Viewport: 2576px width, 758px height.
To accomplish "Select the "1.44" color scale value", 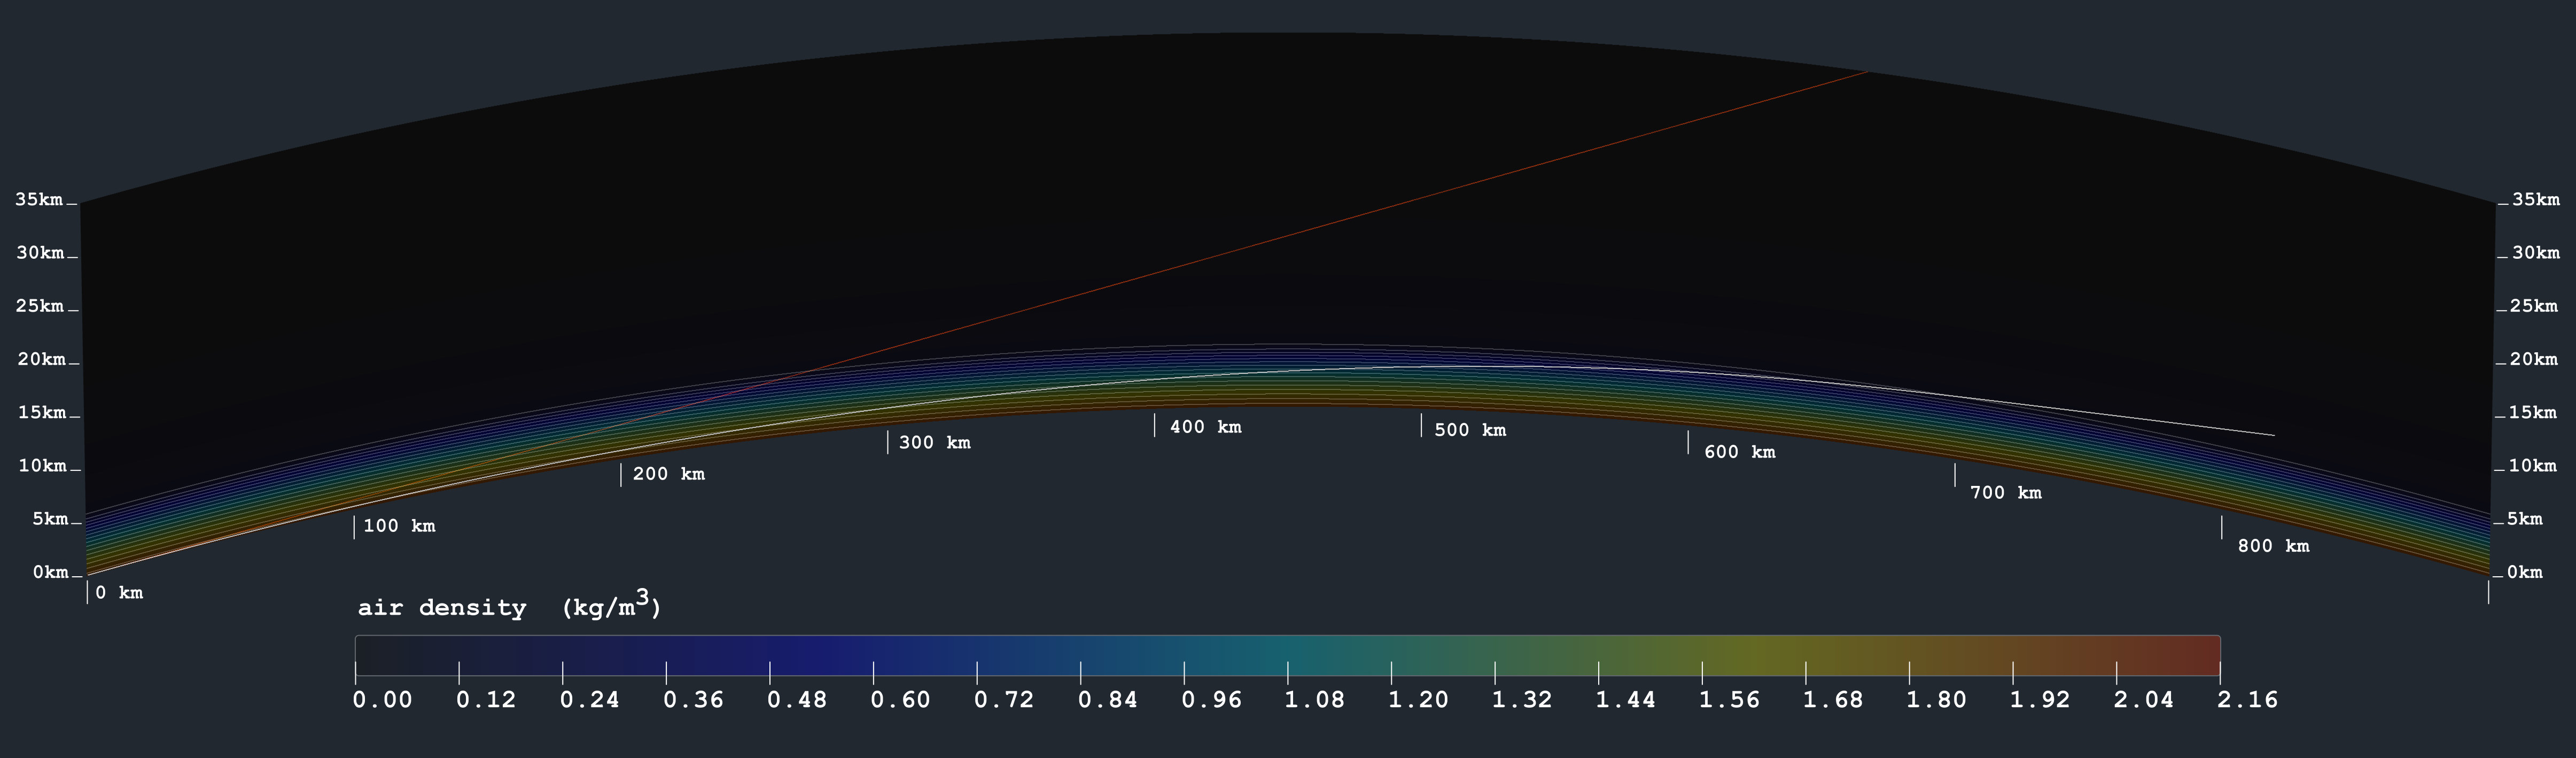I will pos(1626,700).
